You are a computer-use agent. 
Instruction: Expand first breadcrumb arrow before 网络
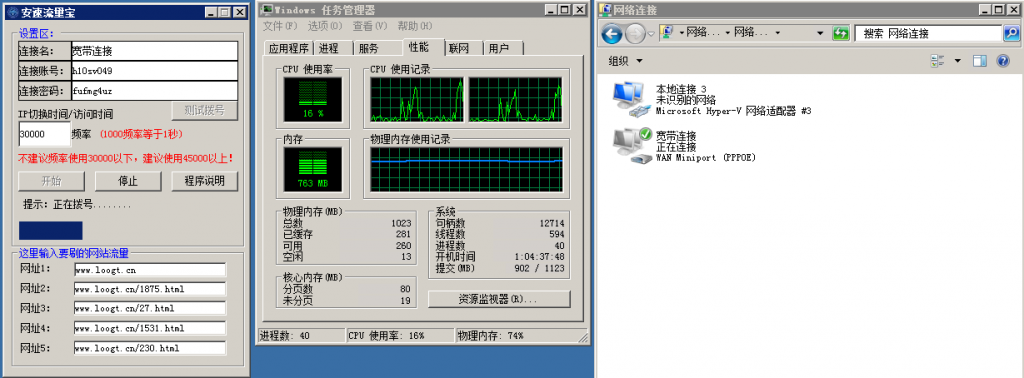(682, 33)
